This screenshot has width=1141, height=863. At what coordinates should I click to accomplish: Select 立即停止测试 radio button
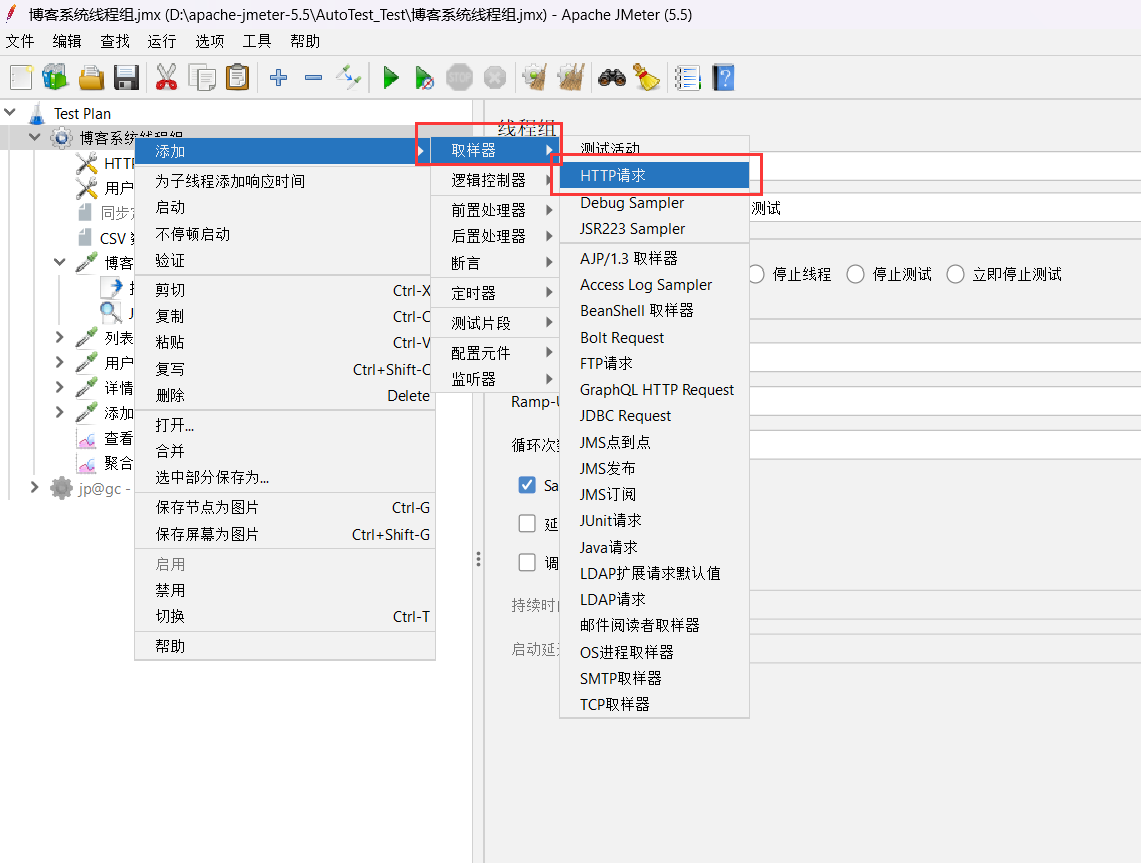pyautogui.click(x=955, y=274)
